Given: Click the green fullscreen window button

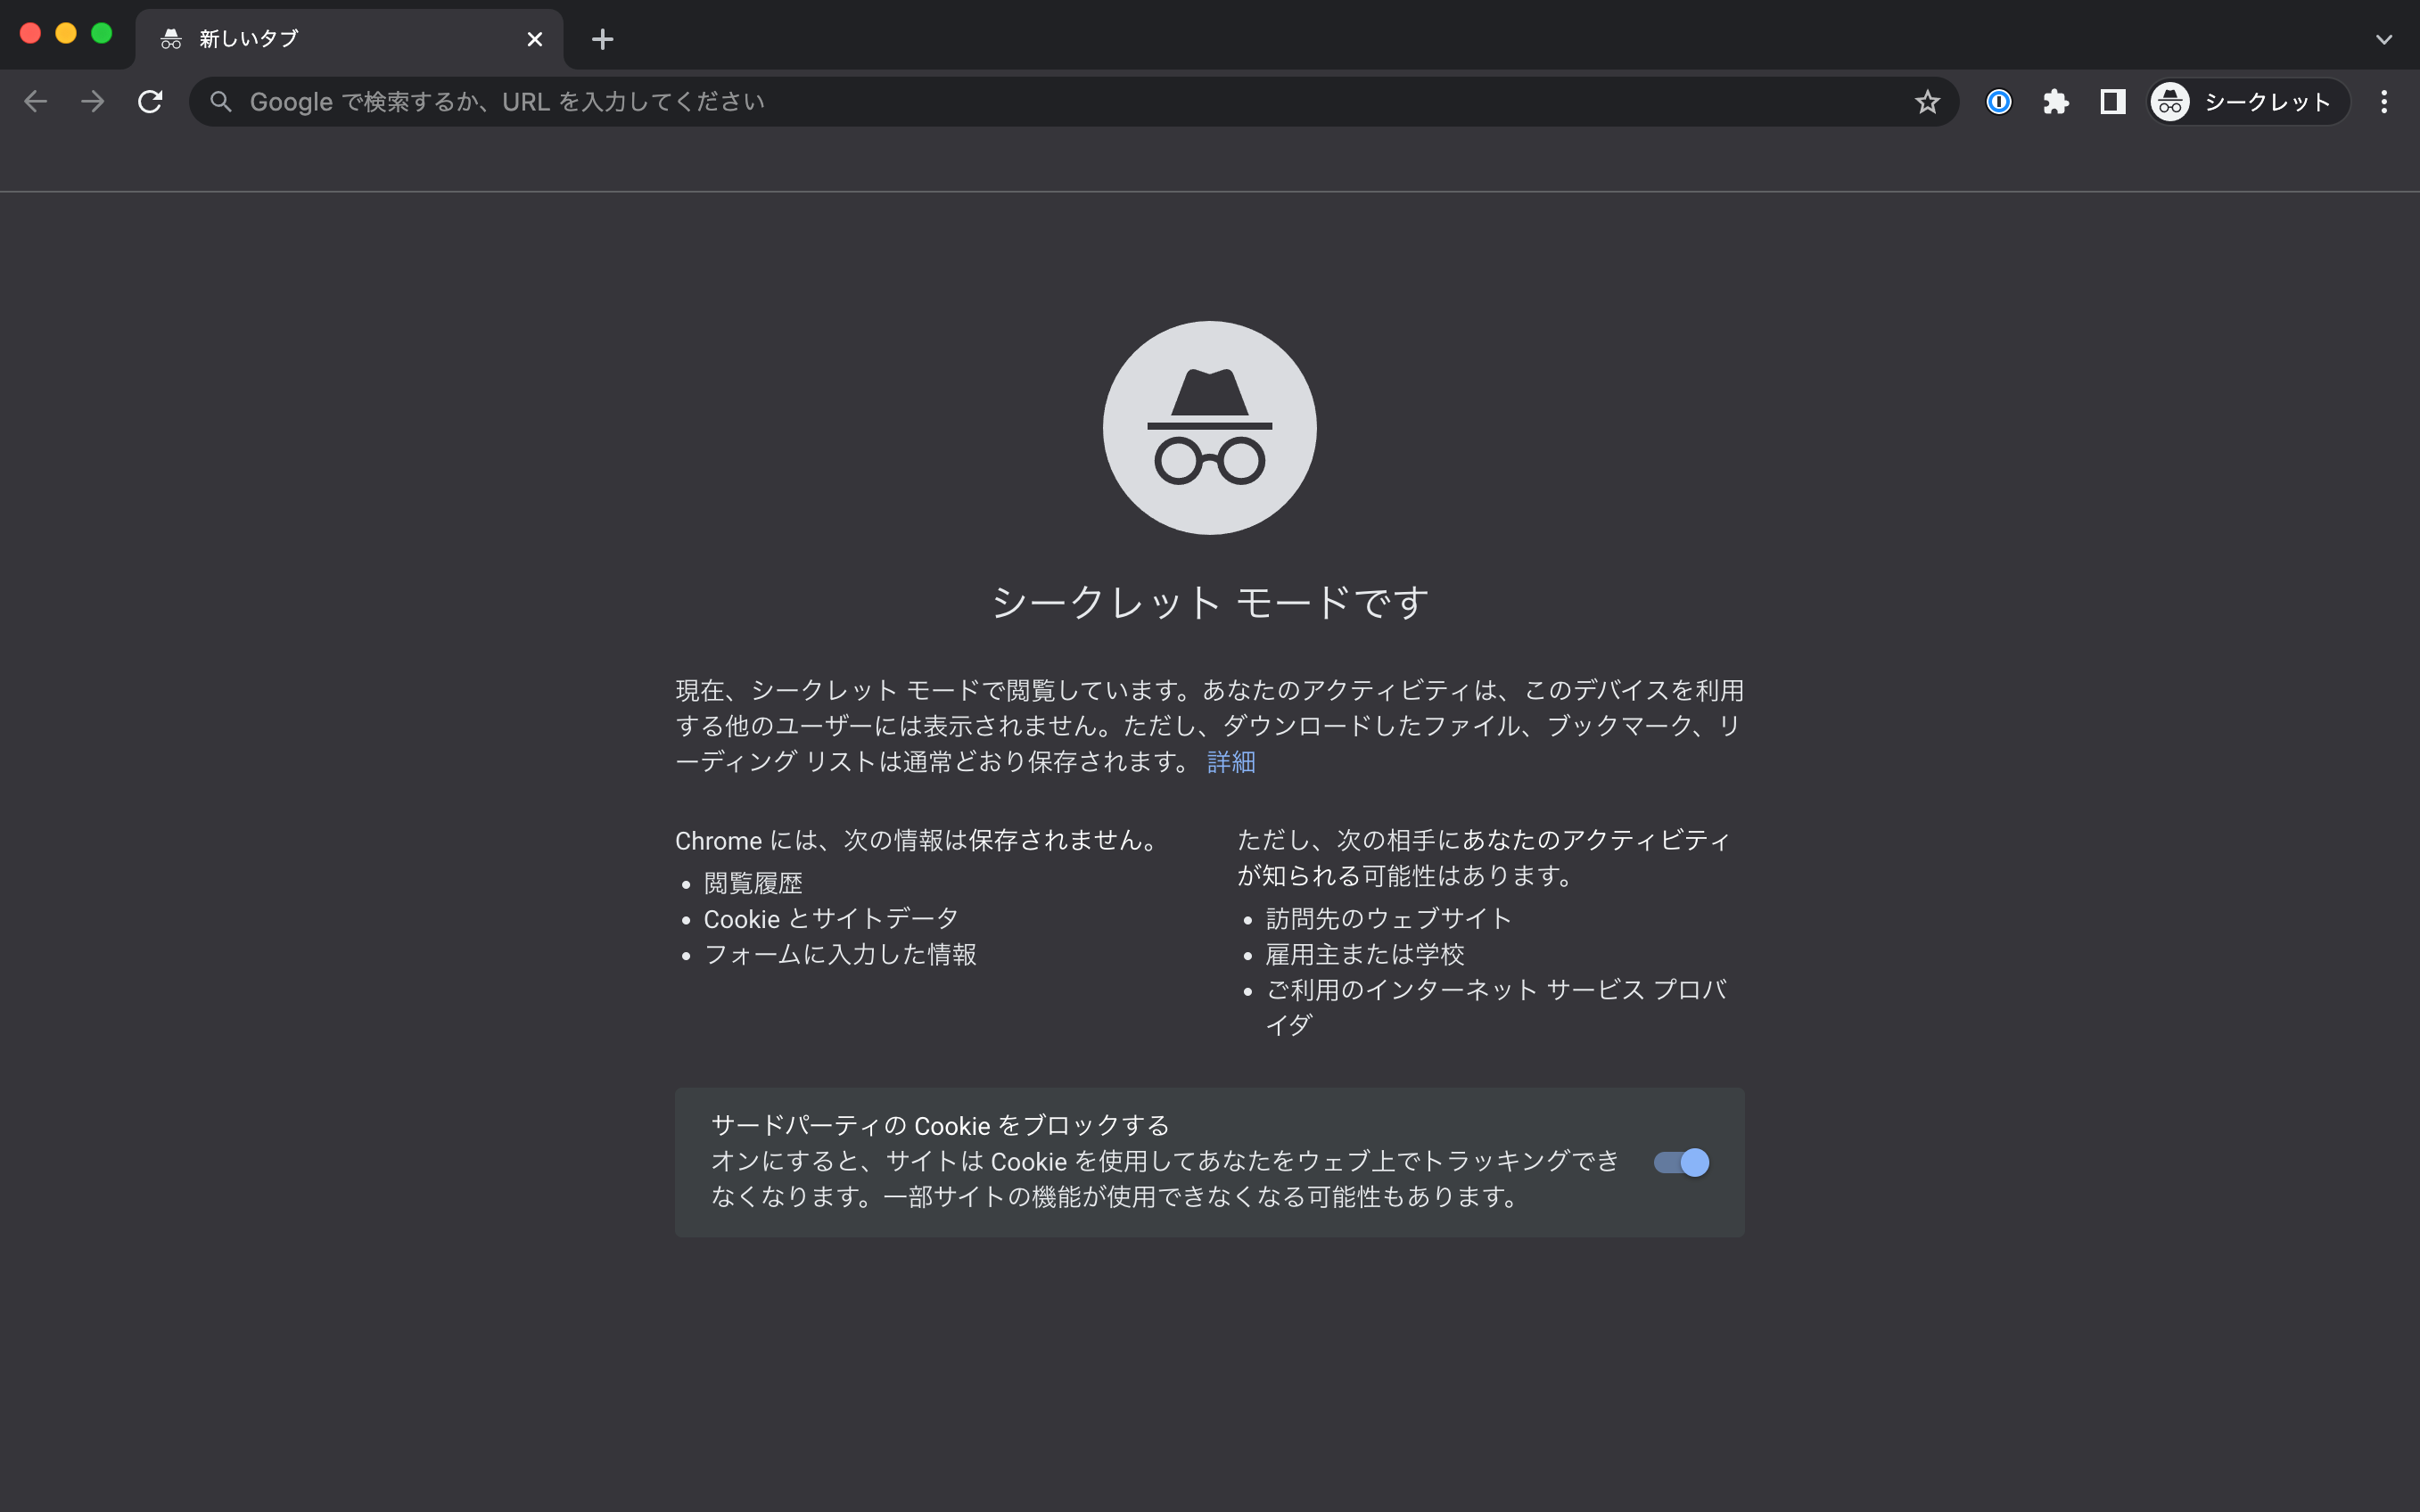Looking at the screenshot, I should point(101,33).
